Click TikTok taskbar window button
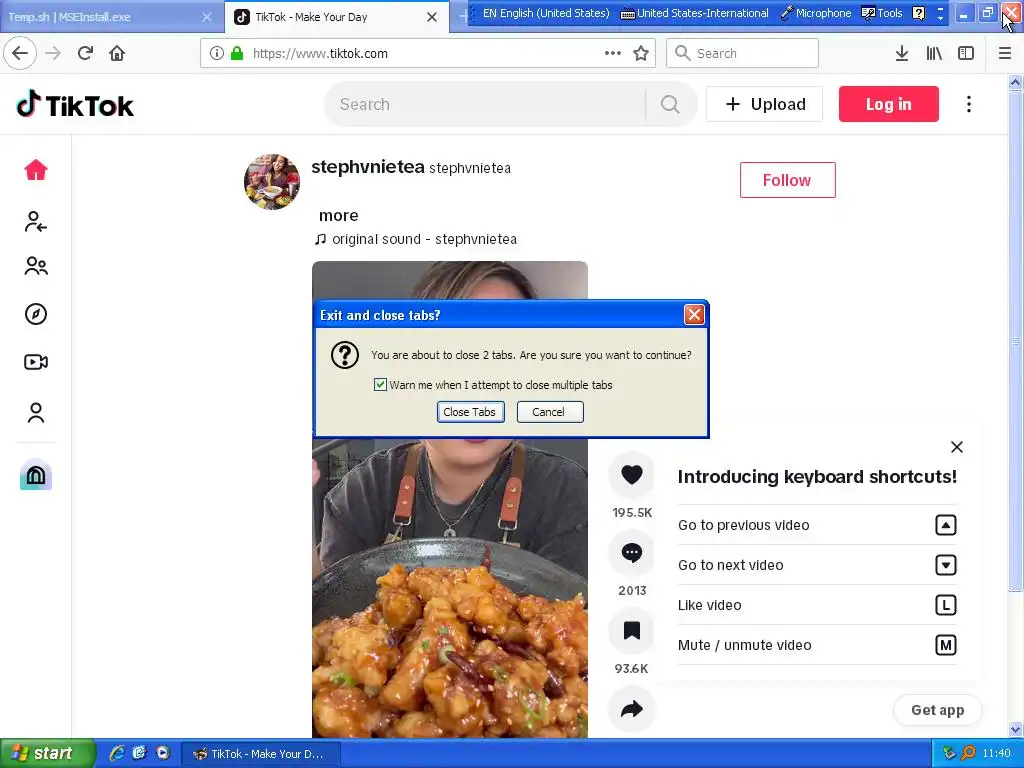The height and width of the screenshot is (768, 1024). [x=261, y=754]
